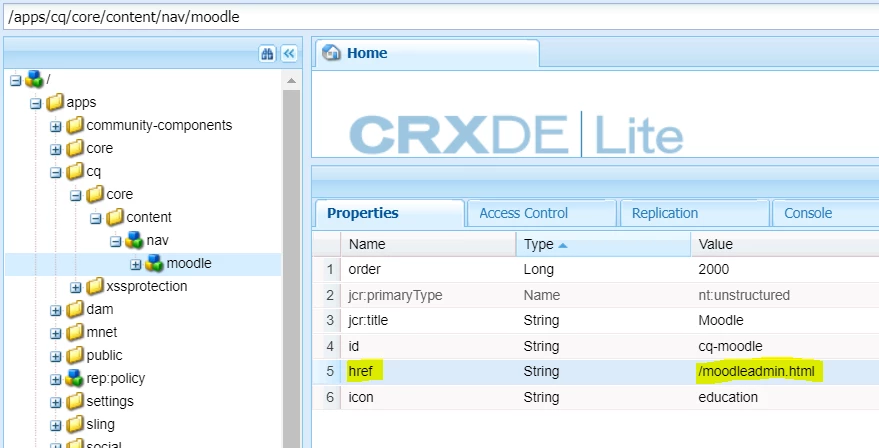This screenshot has width=879, height=448.
Task: Sort by the Type column header
Action: pos(603,244)
